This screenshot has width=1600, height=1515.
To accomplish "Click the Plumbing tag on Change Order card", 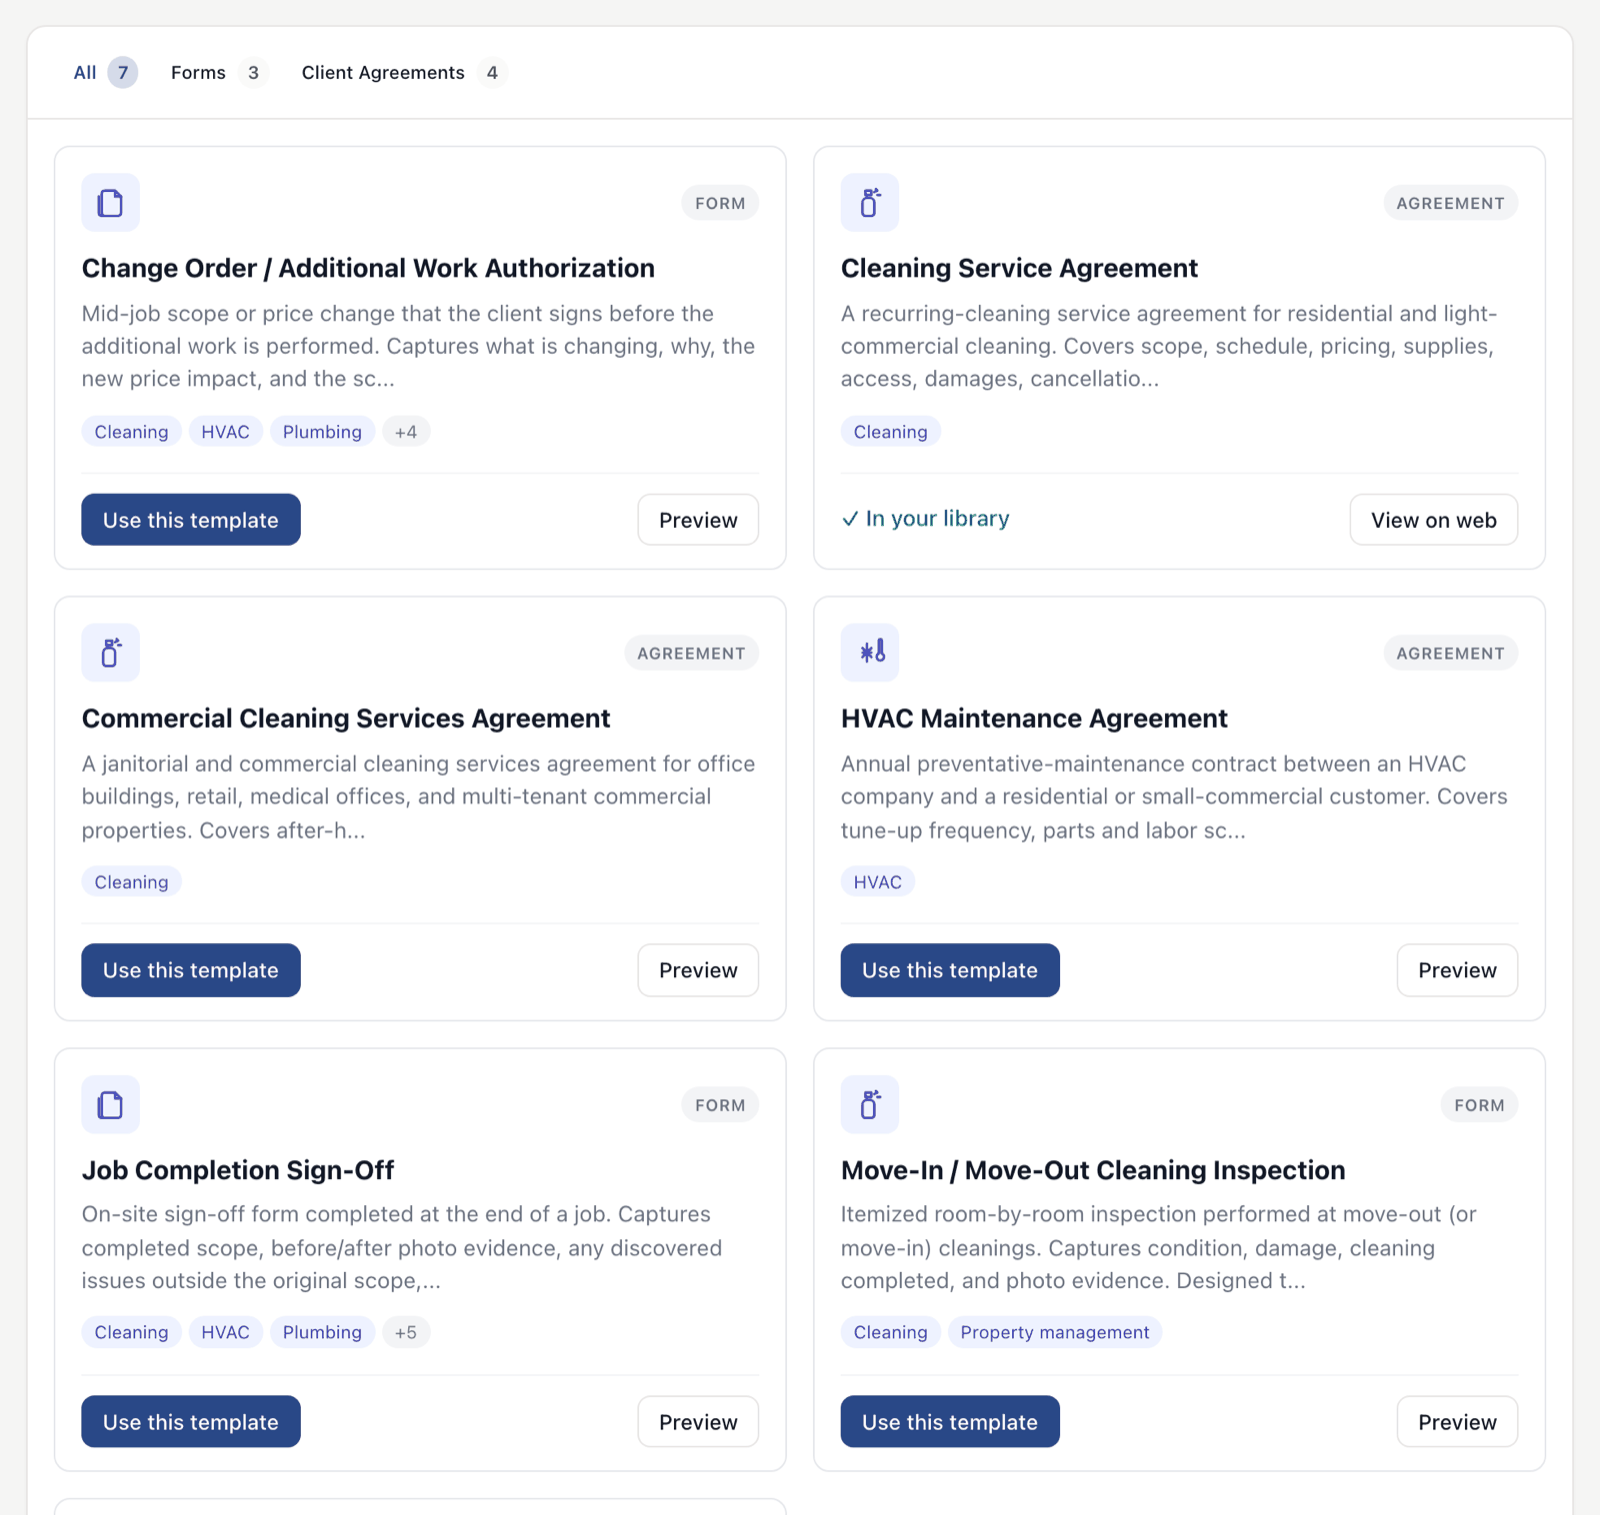I will pyautogui.click(x=322, y=432).
